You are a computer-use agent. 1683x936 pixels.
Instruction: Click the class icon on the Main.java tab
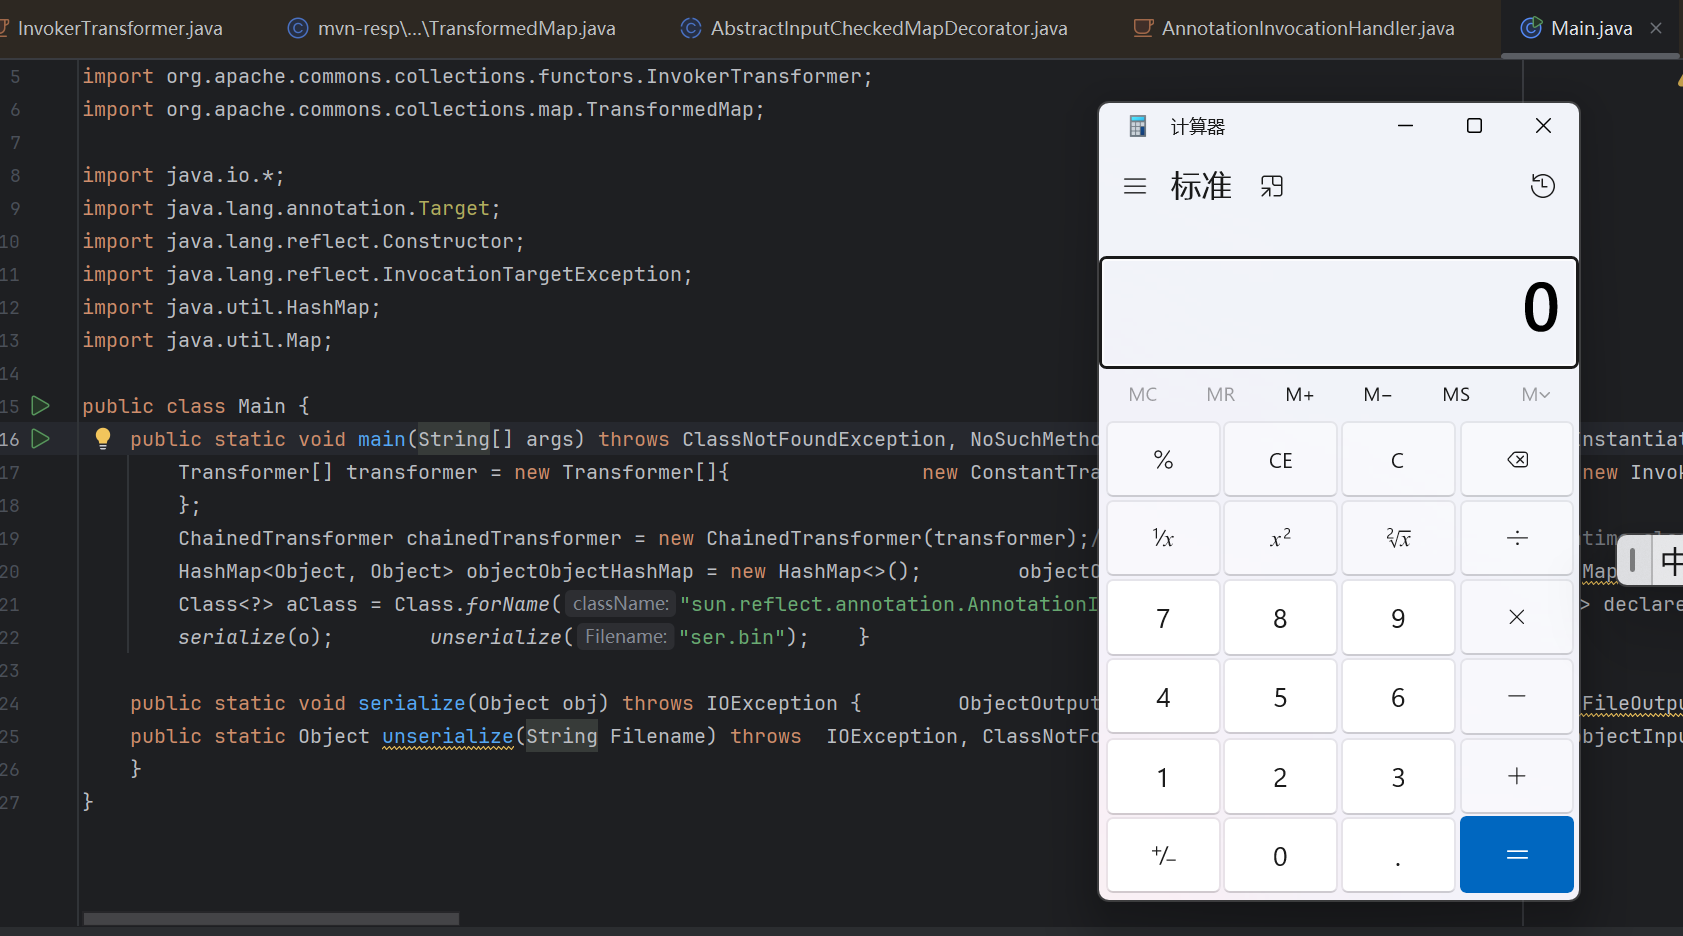click(x=1531, y=28)
